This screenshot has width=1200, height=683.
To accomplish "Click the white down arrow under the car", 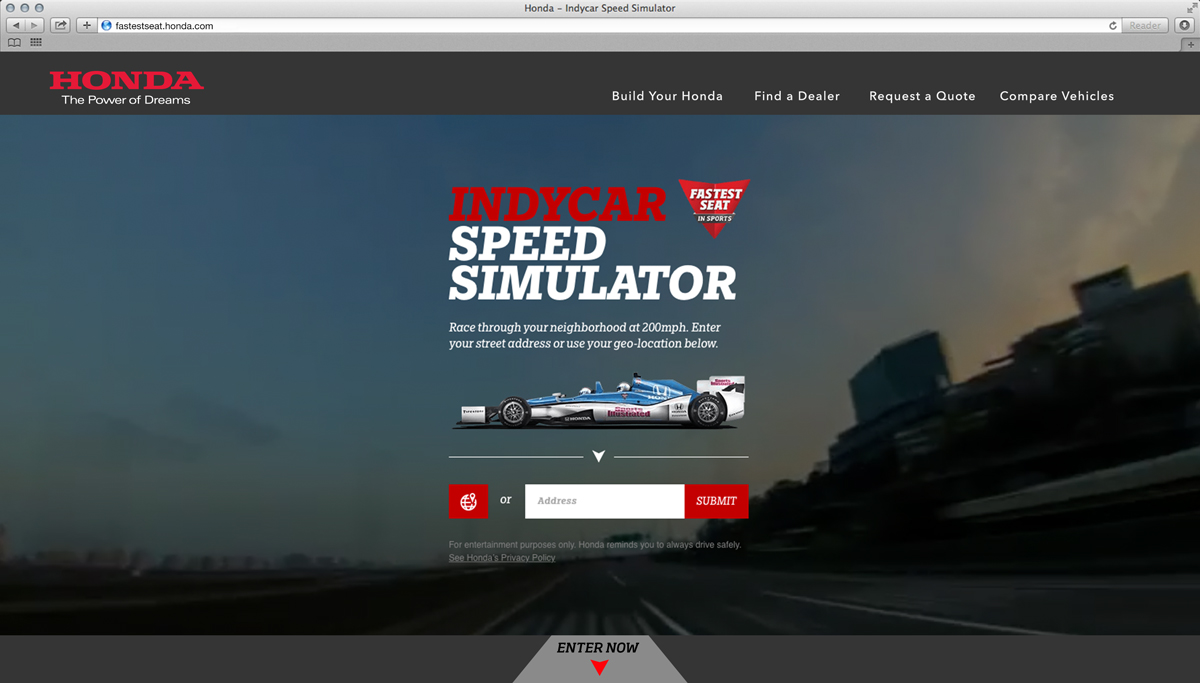I will click(x=599, y=456).
